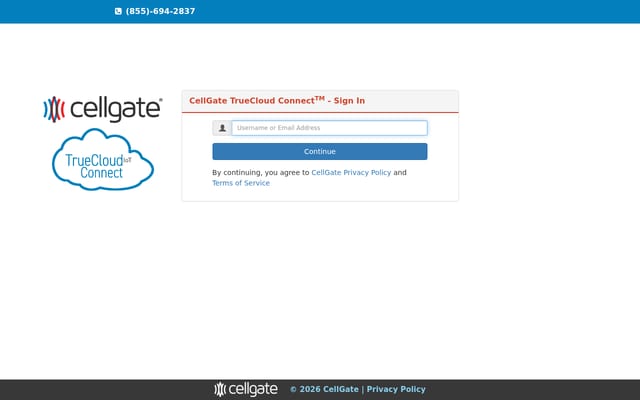640x400 pixels.
Task: Focus the Username or Email Address field
Action: (x=329, y=128)
